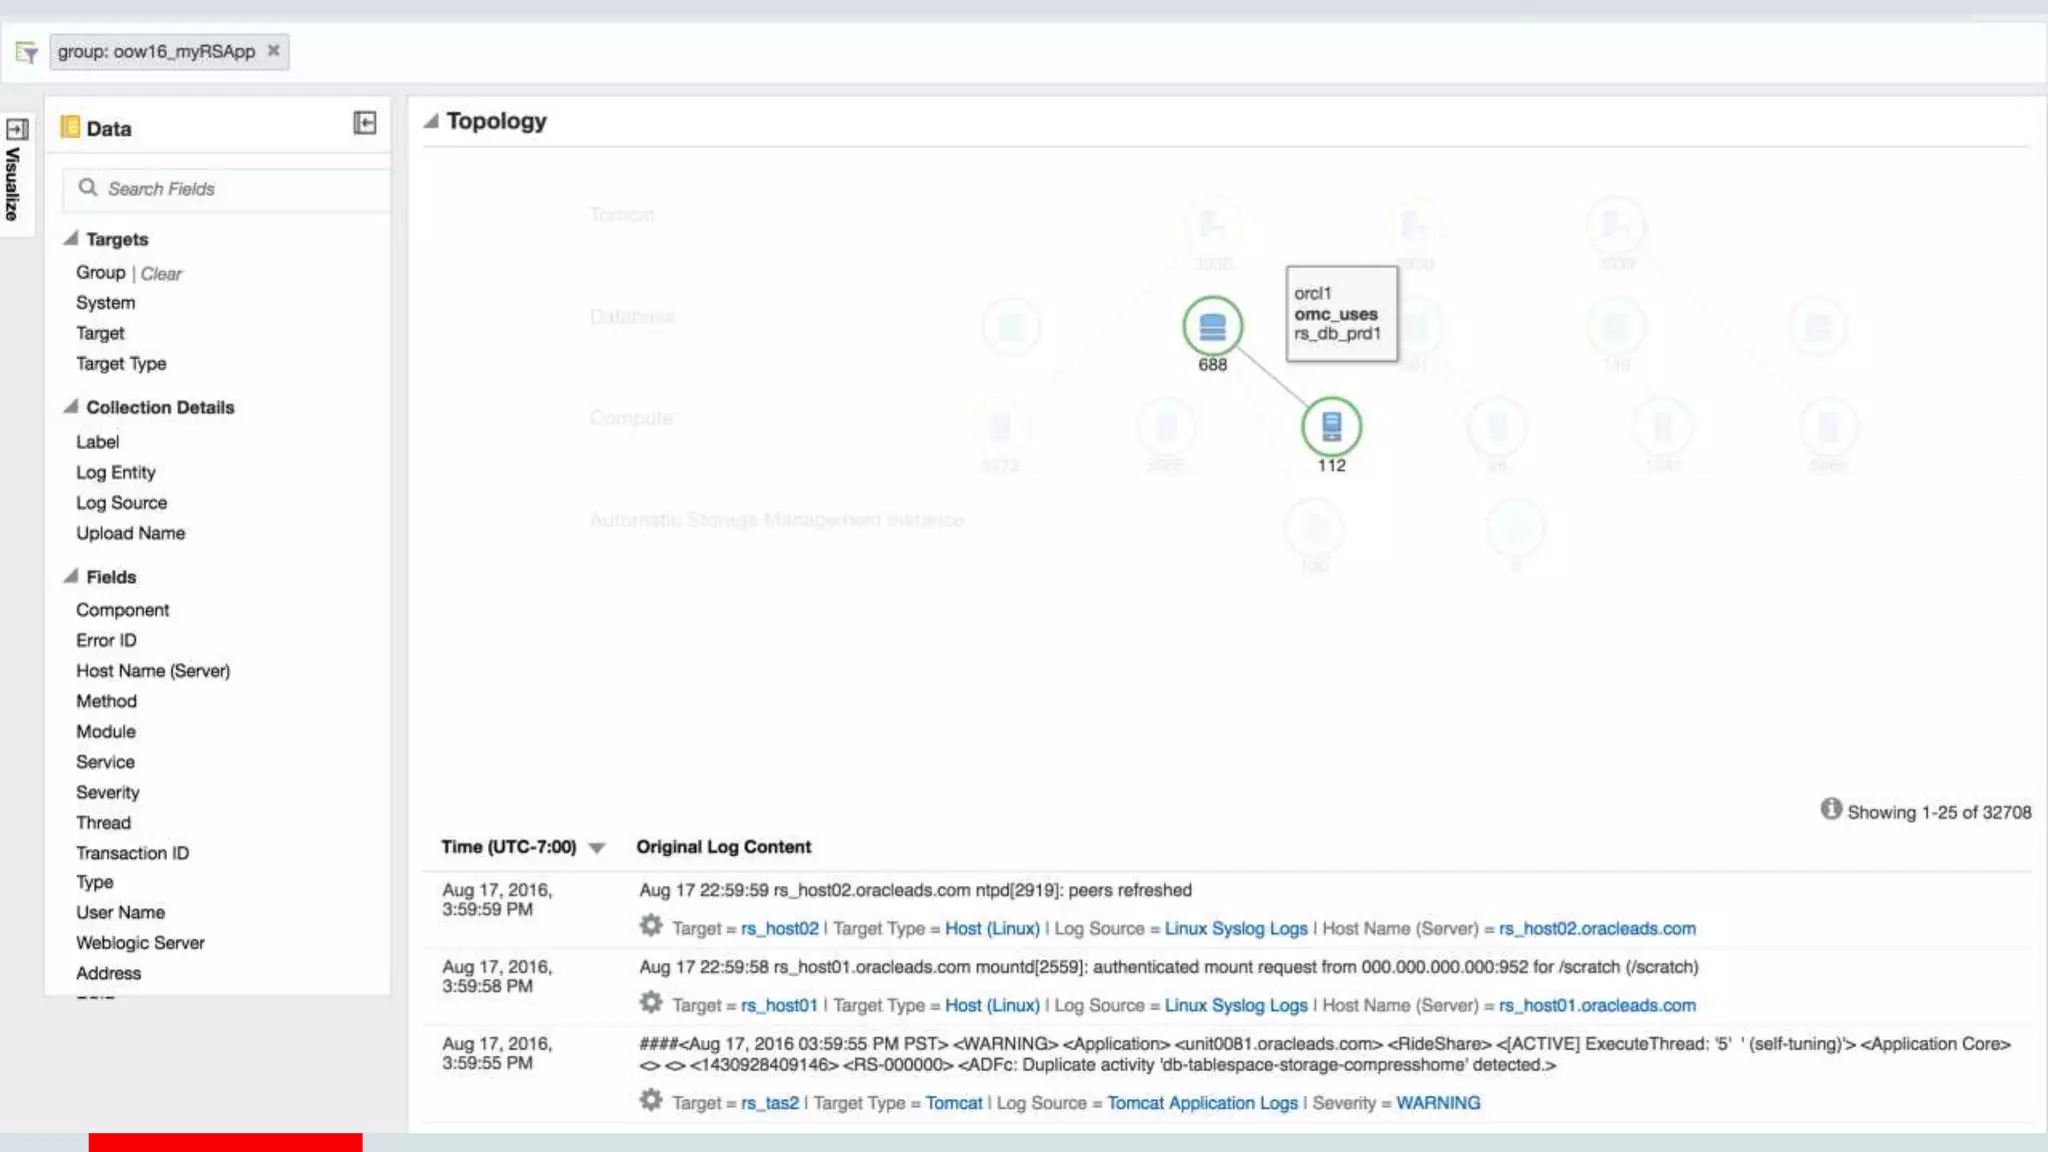Click the filter icon beside group tag
The image size is (2048, 1152).
tap(27, 52)
